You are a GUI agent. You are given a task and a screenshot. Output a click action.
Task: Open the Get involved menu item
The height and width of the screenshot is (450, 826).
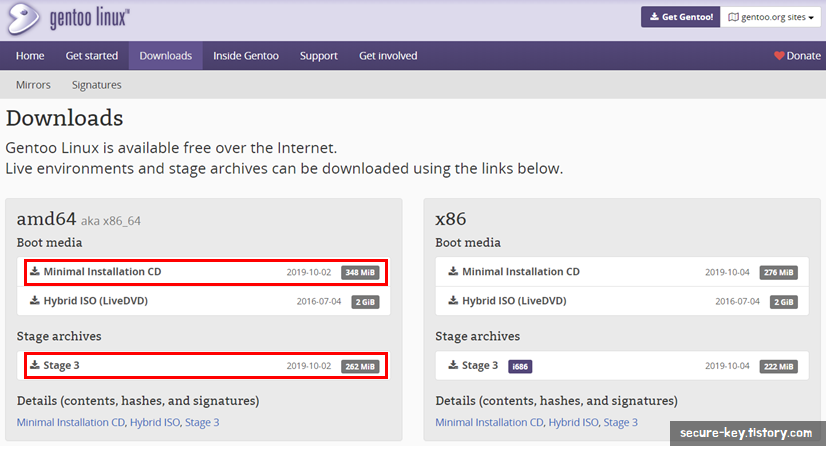click(x=388, y=56)
